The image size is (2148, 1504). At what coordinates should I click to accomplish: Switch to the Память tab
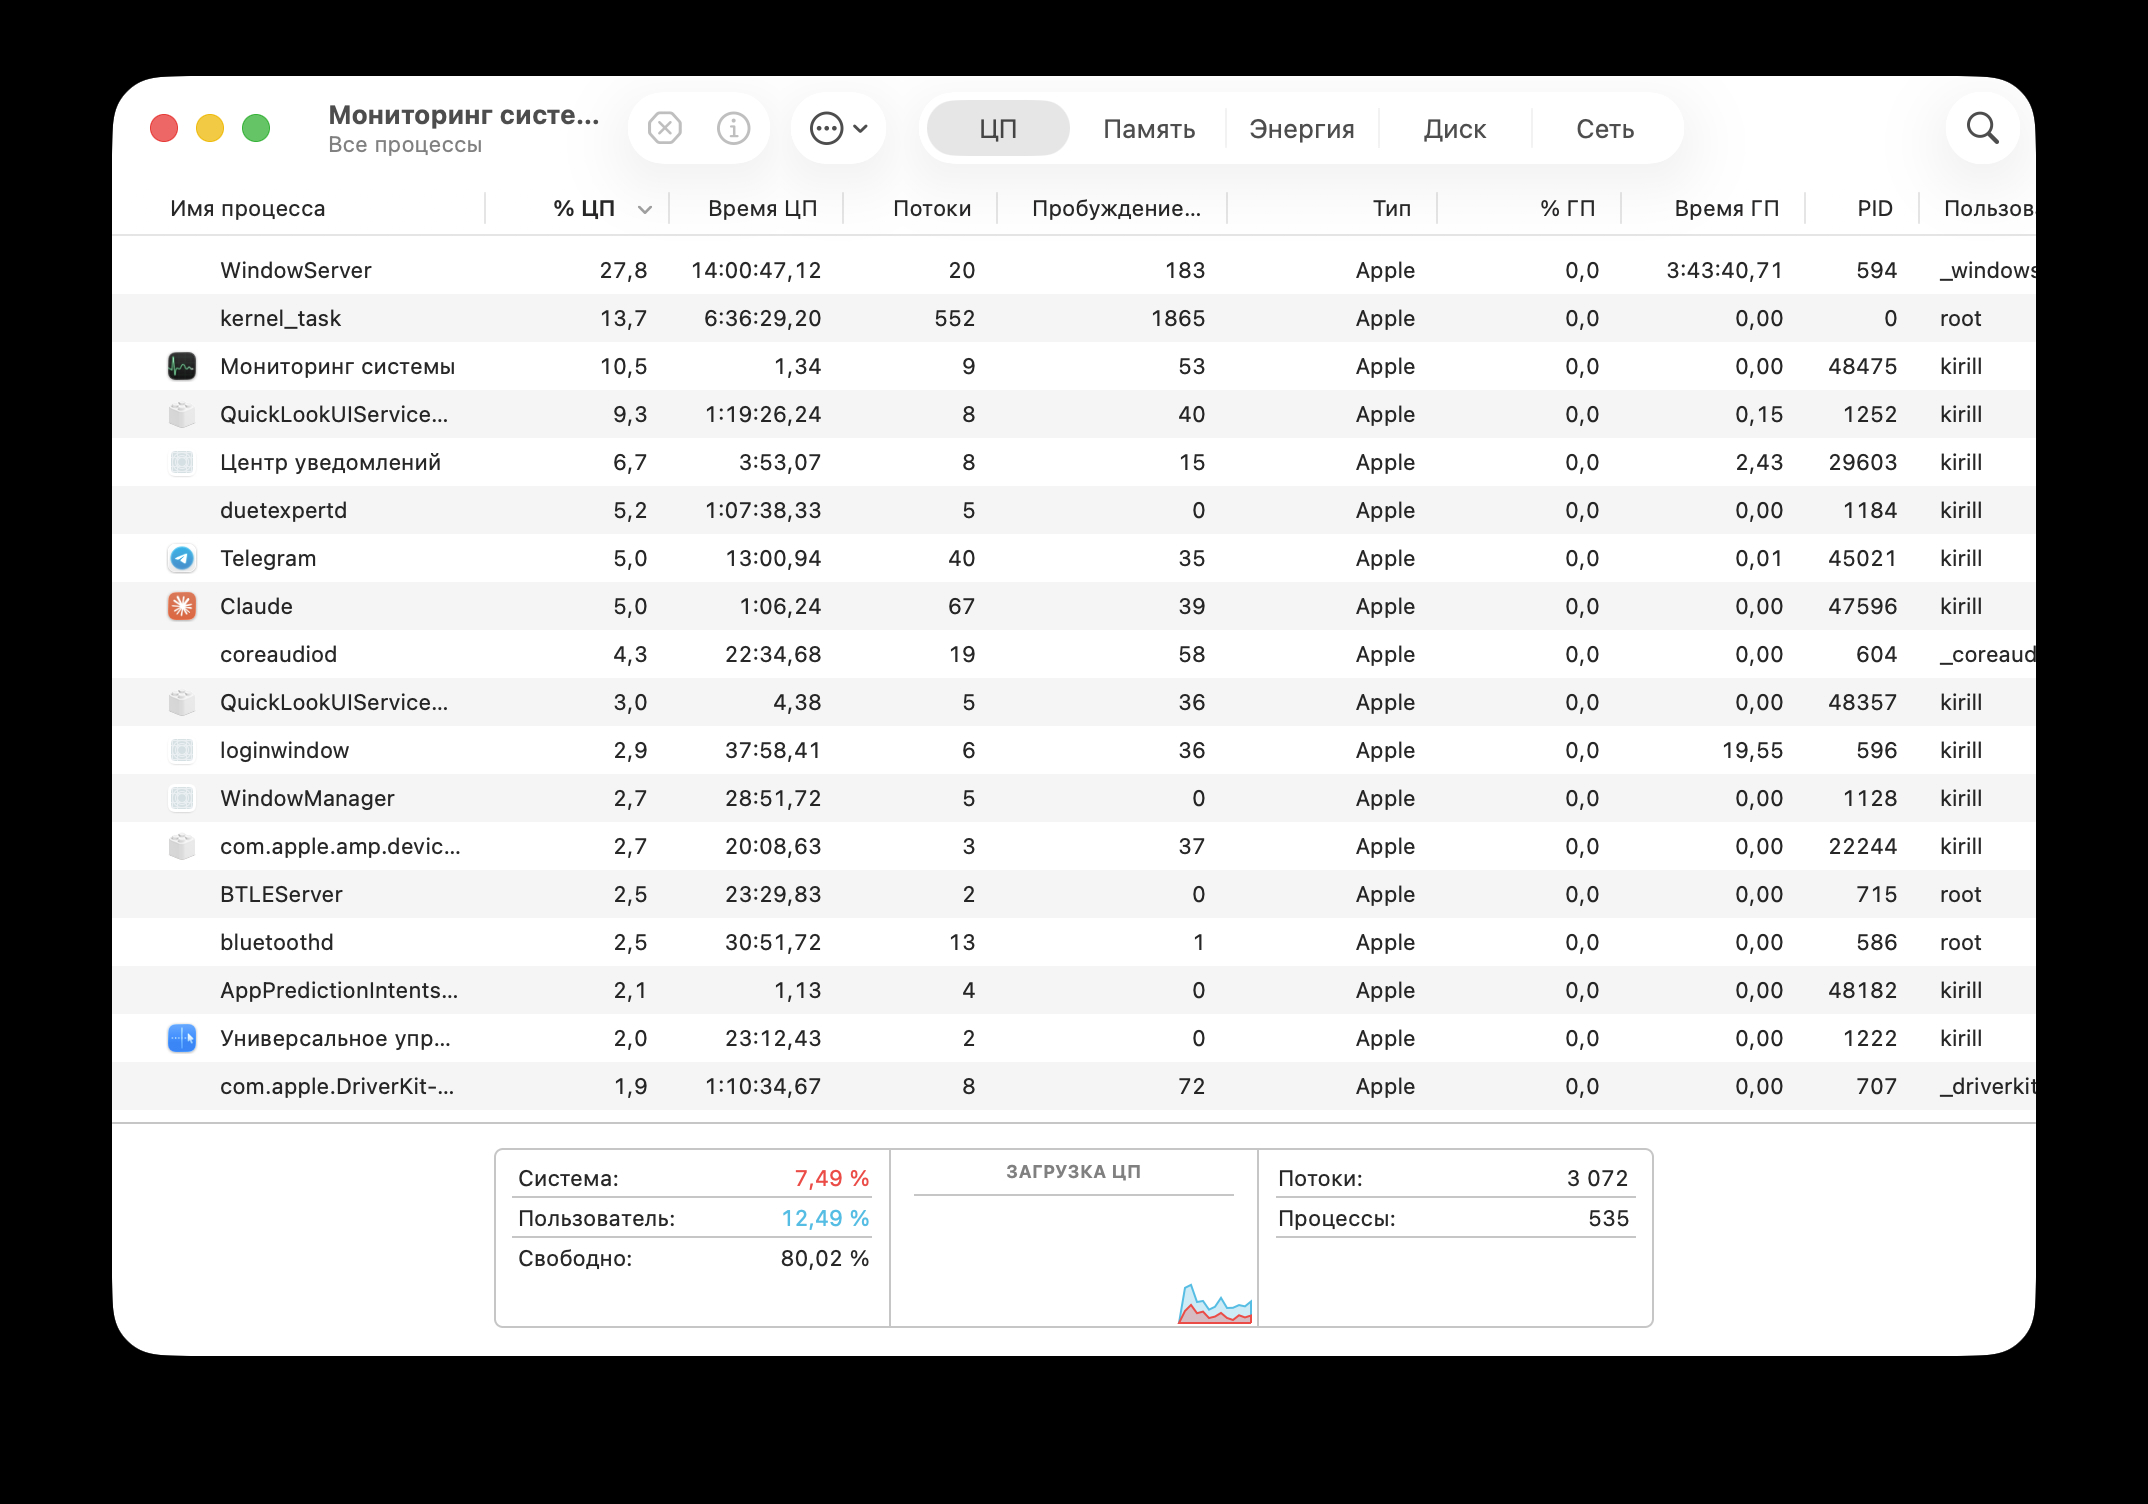tap(1149, 129)
